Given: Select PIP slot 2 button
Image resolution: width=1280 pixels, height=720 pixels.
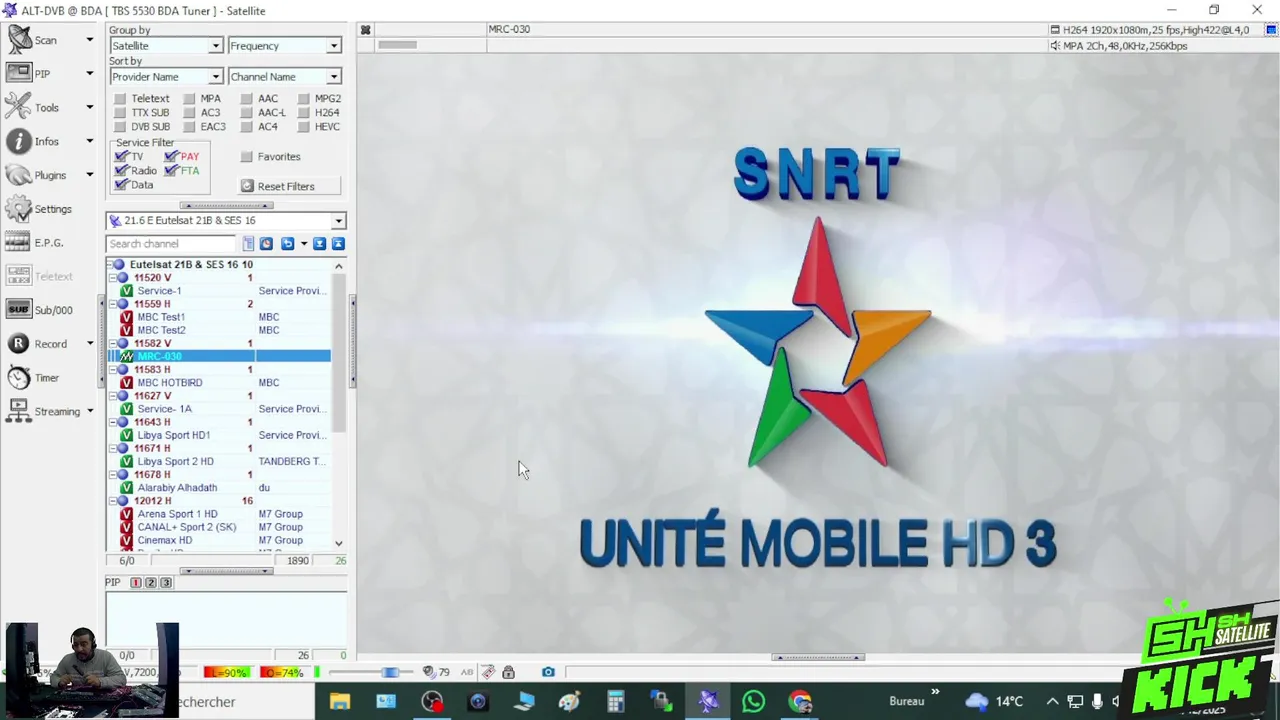Looking at the screenshot, I should click(151, 583).
